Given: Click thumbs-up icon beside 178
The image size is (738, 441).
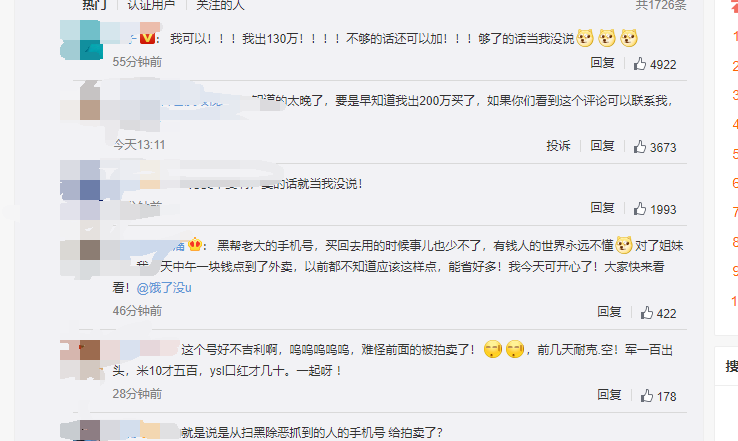Looking at the screenshot, I should [647, 395].
